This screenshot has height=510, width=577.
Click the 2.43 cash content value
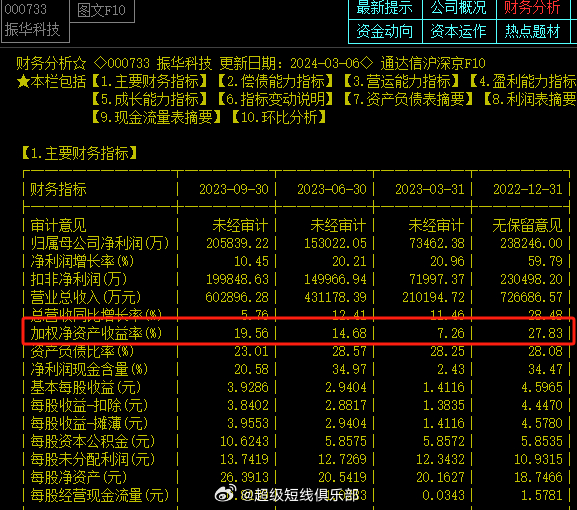coord(451,369)
